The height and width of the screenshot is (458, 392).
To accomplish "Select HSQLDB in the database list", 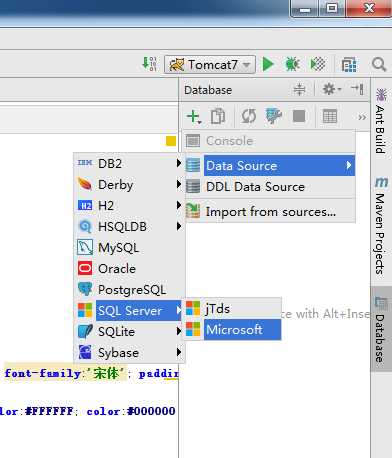I will [129, 226].
